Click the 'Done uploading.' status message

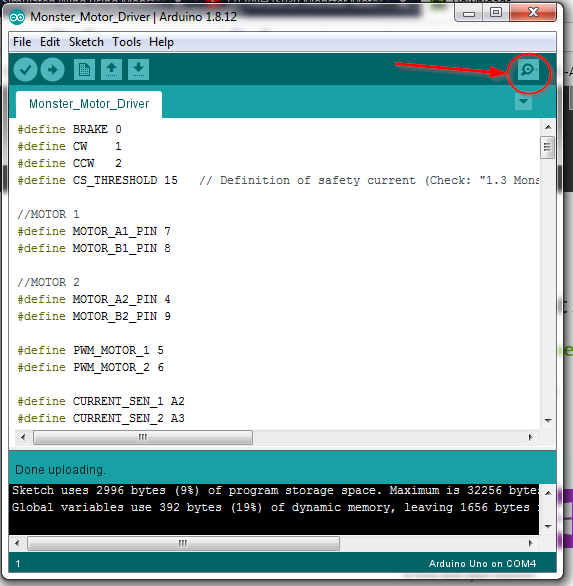(60, 470)
